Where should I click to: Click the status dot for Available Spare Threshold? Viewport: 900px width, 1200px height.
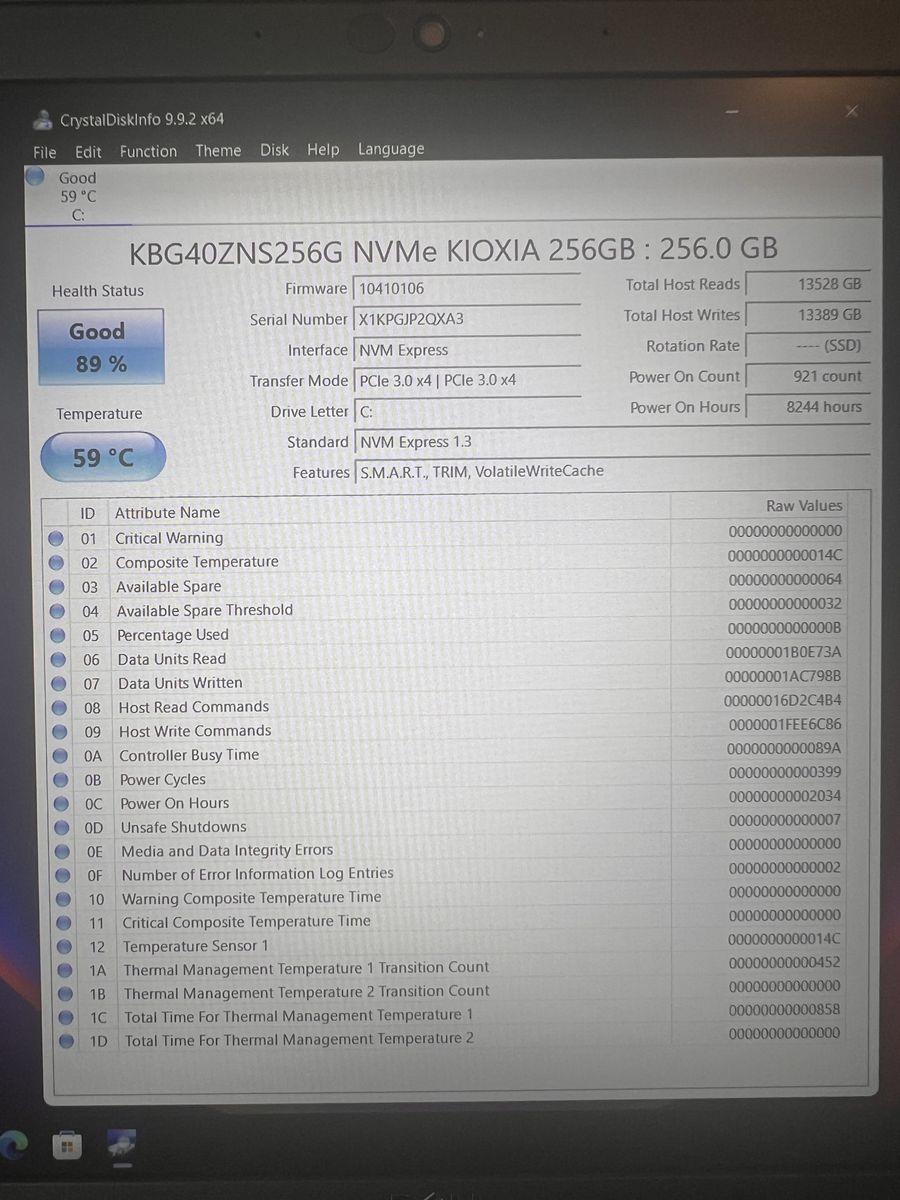click(58, 611)
